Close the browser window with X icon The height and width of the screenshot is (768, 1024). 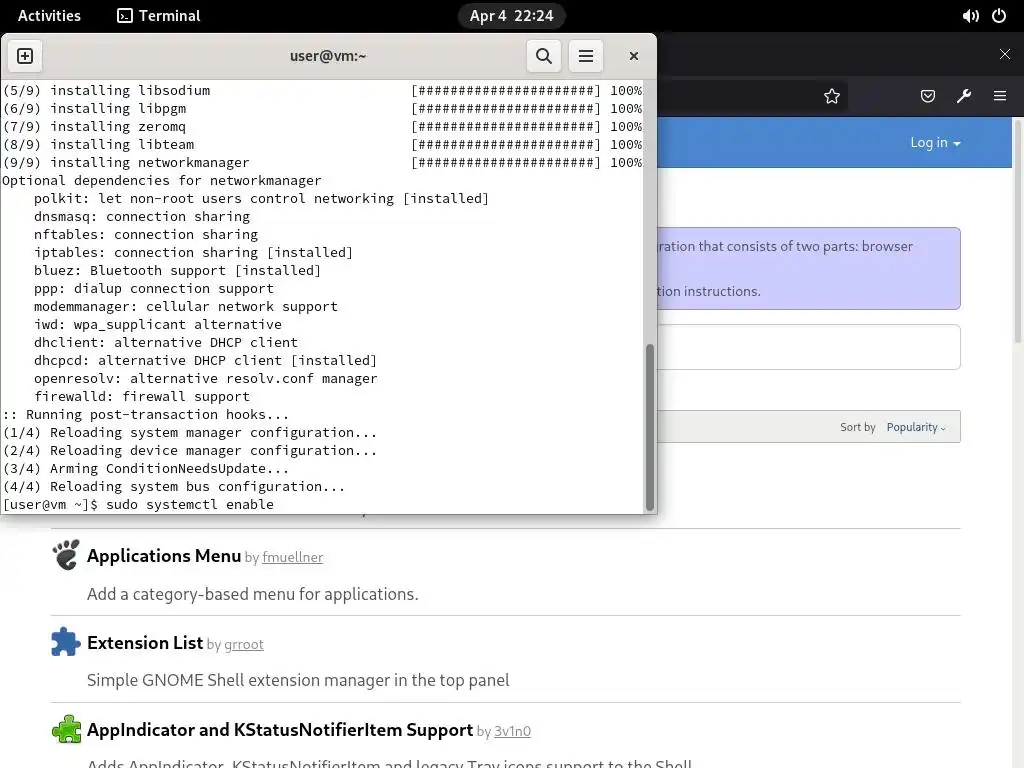coord(1004,54)
